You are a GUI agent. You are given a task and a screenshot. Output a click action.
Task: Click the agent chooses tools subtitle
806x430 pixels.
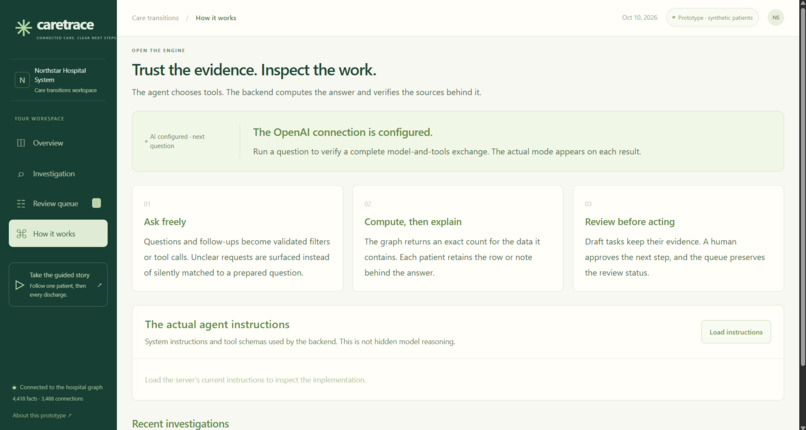click(306, 92)
